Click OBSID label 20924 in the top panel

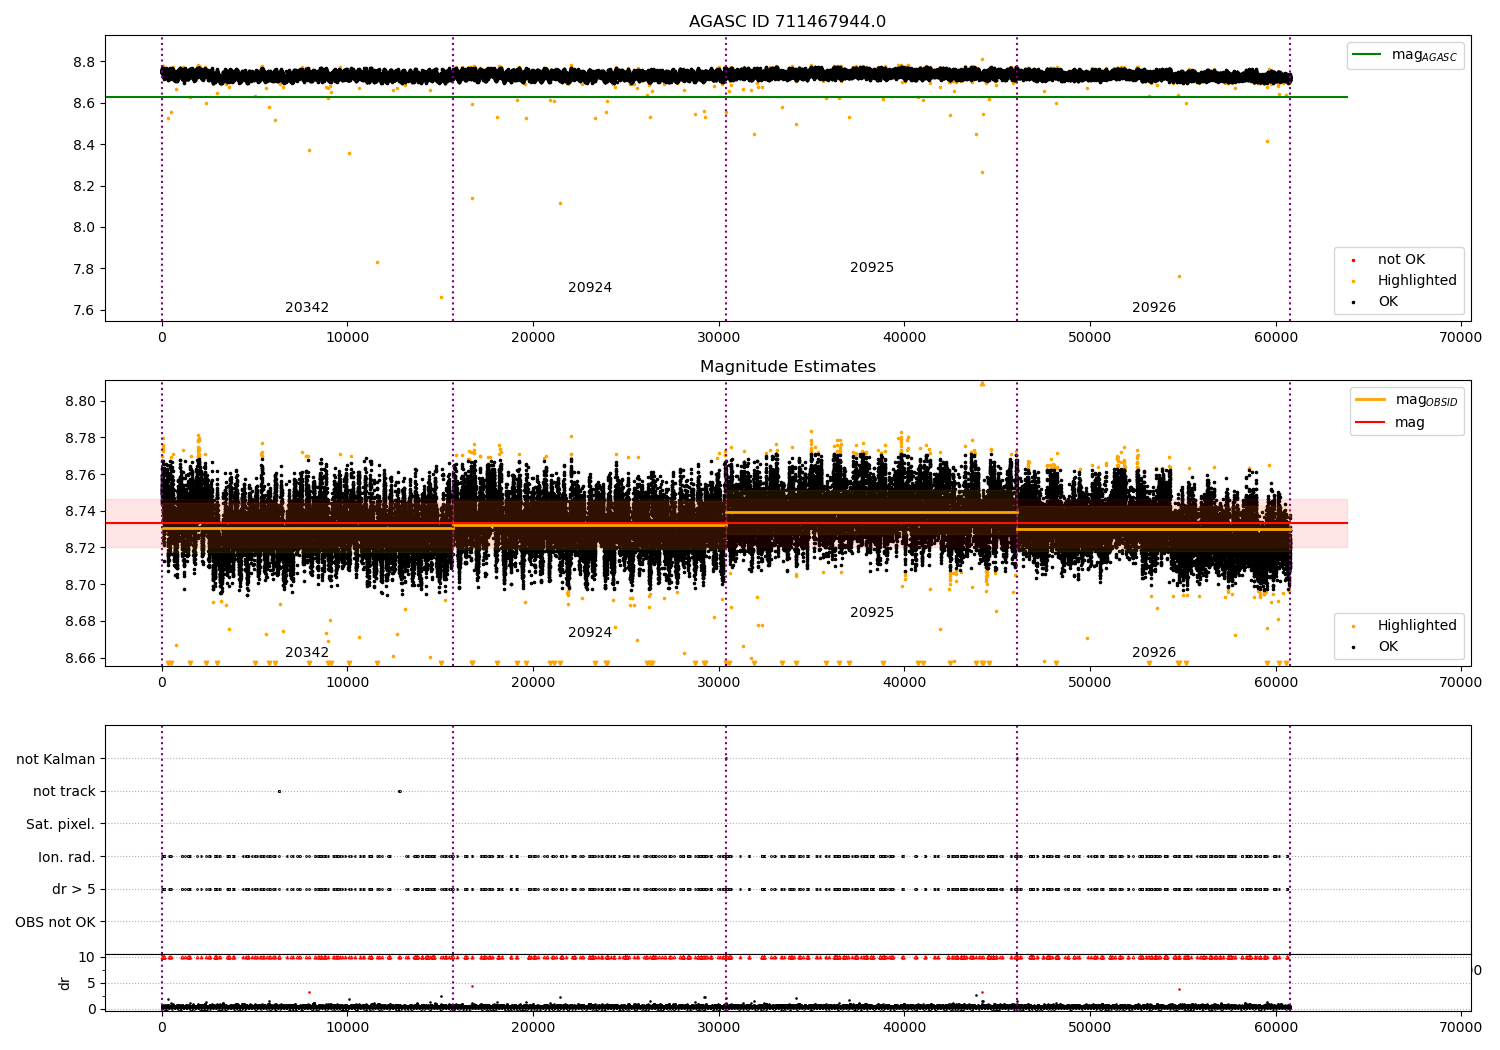tap(590, 288)
